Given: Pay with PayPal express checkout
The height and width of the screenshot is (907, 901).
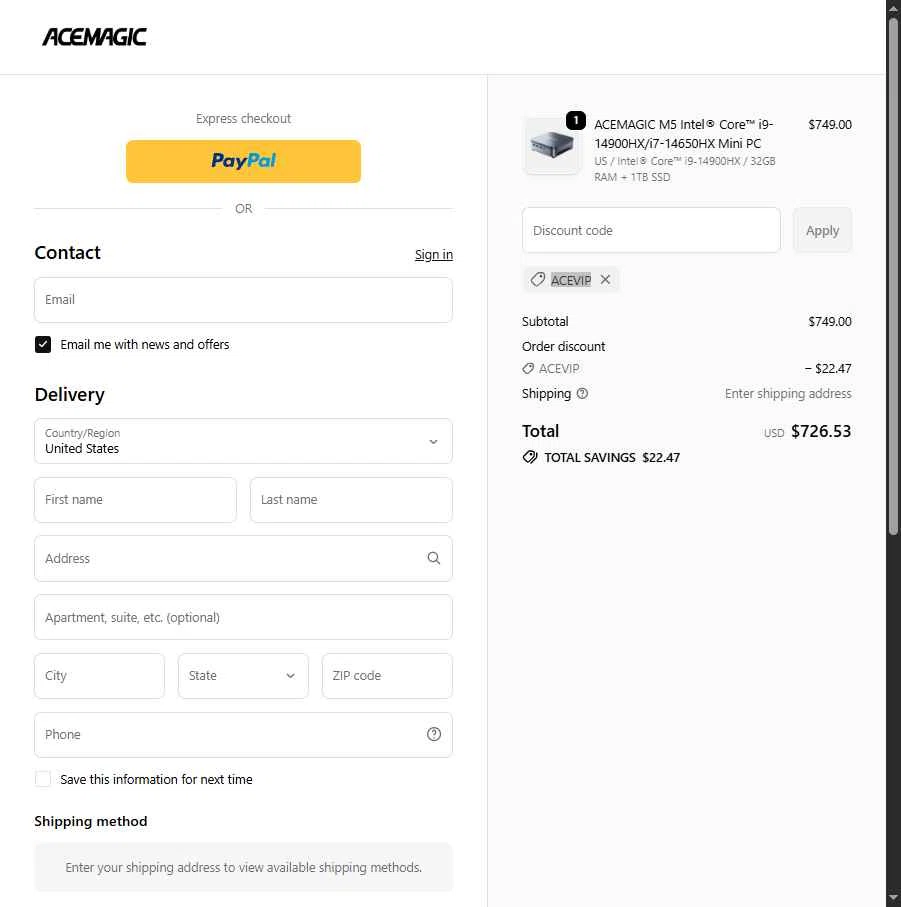Looking at the screenshot, I should coord(243,161).
